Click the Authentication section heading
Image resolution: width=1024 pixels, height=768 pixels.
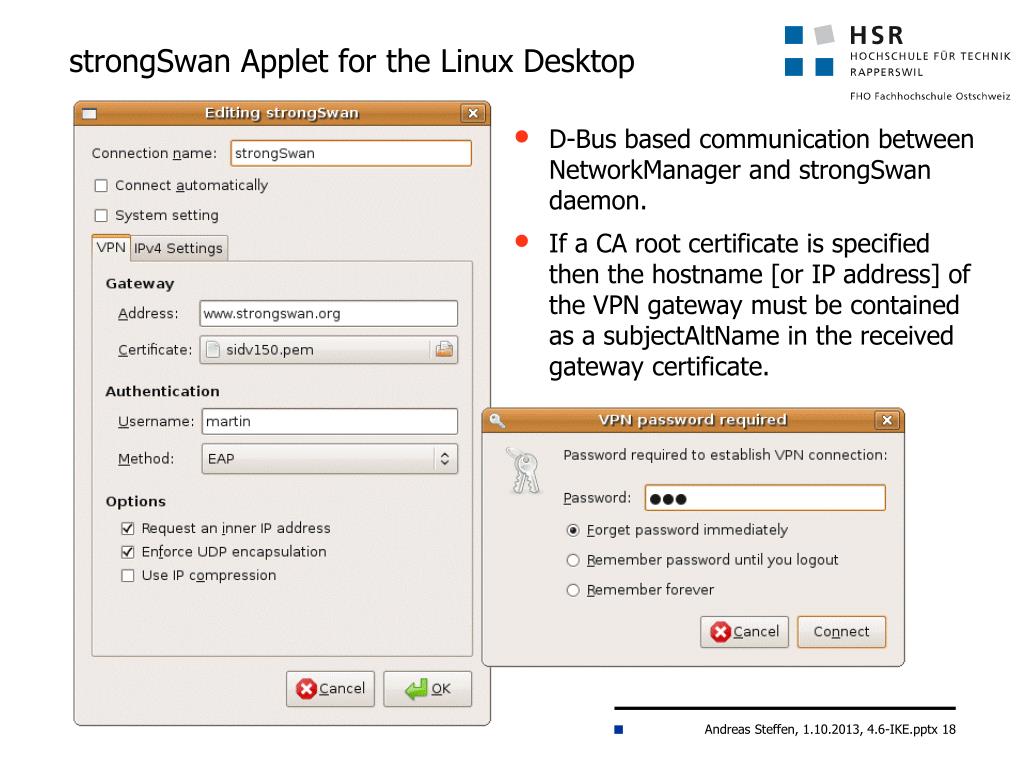pyautogui.click(x=163, y=391)
